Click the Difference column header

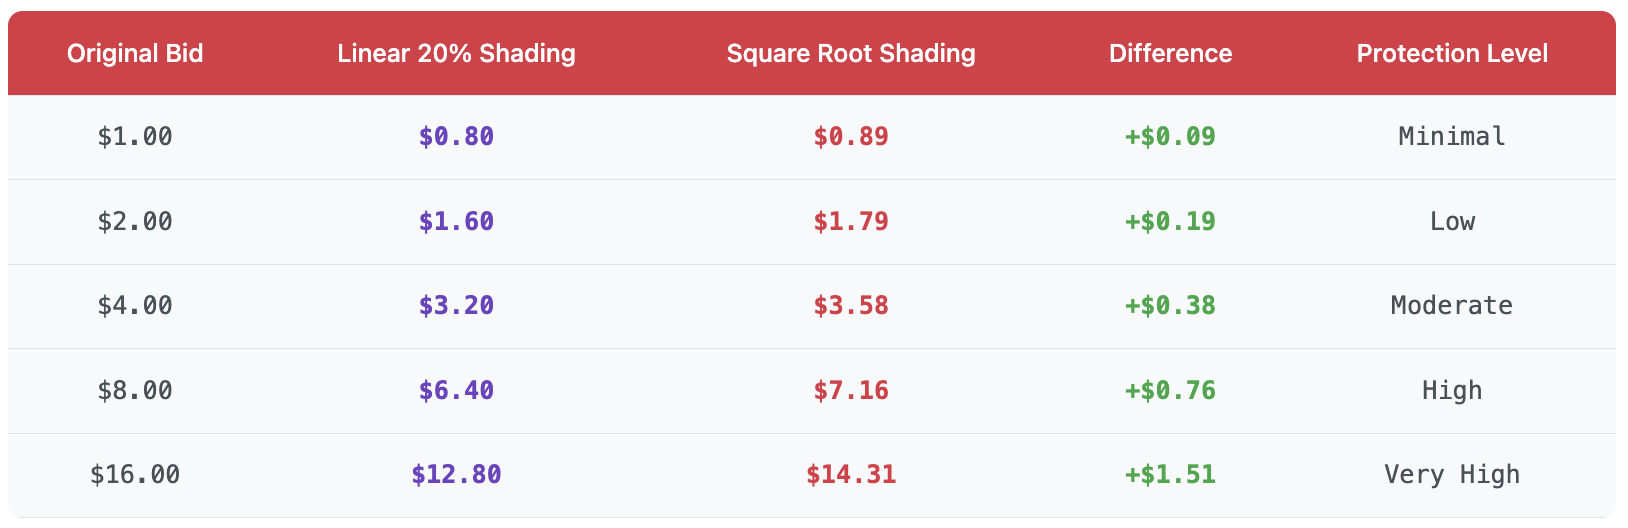coord(1170,53)
